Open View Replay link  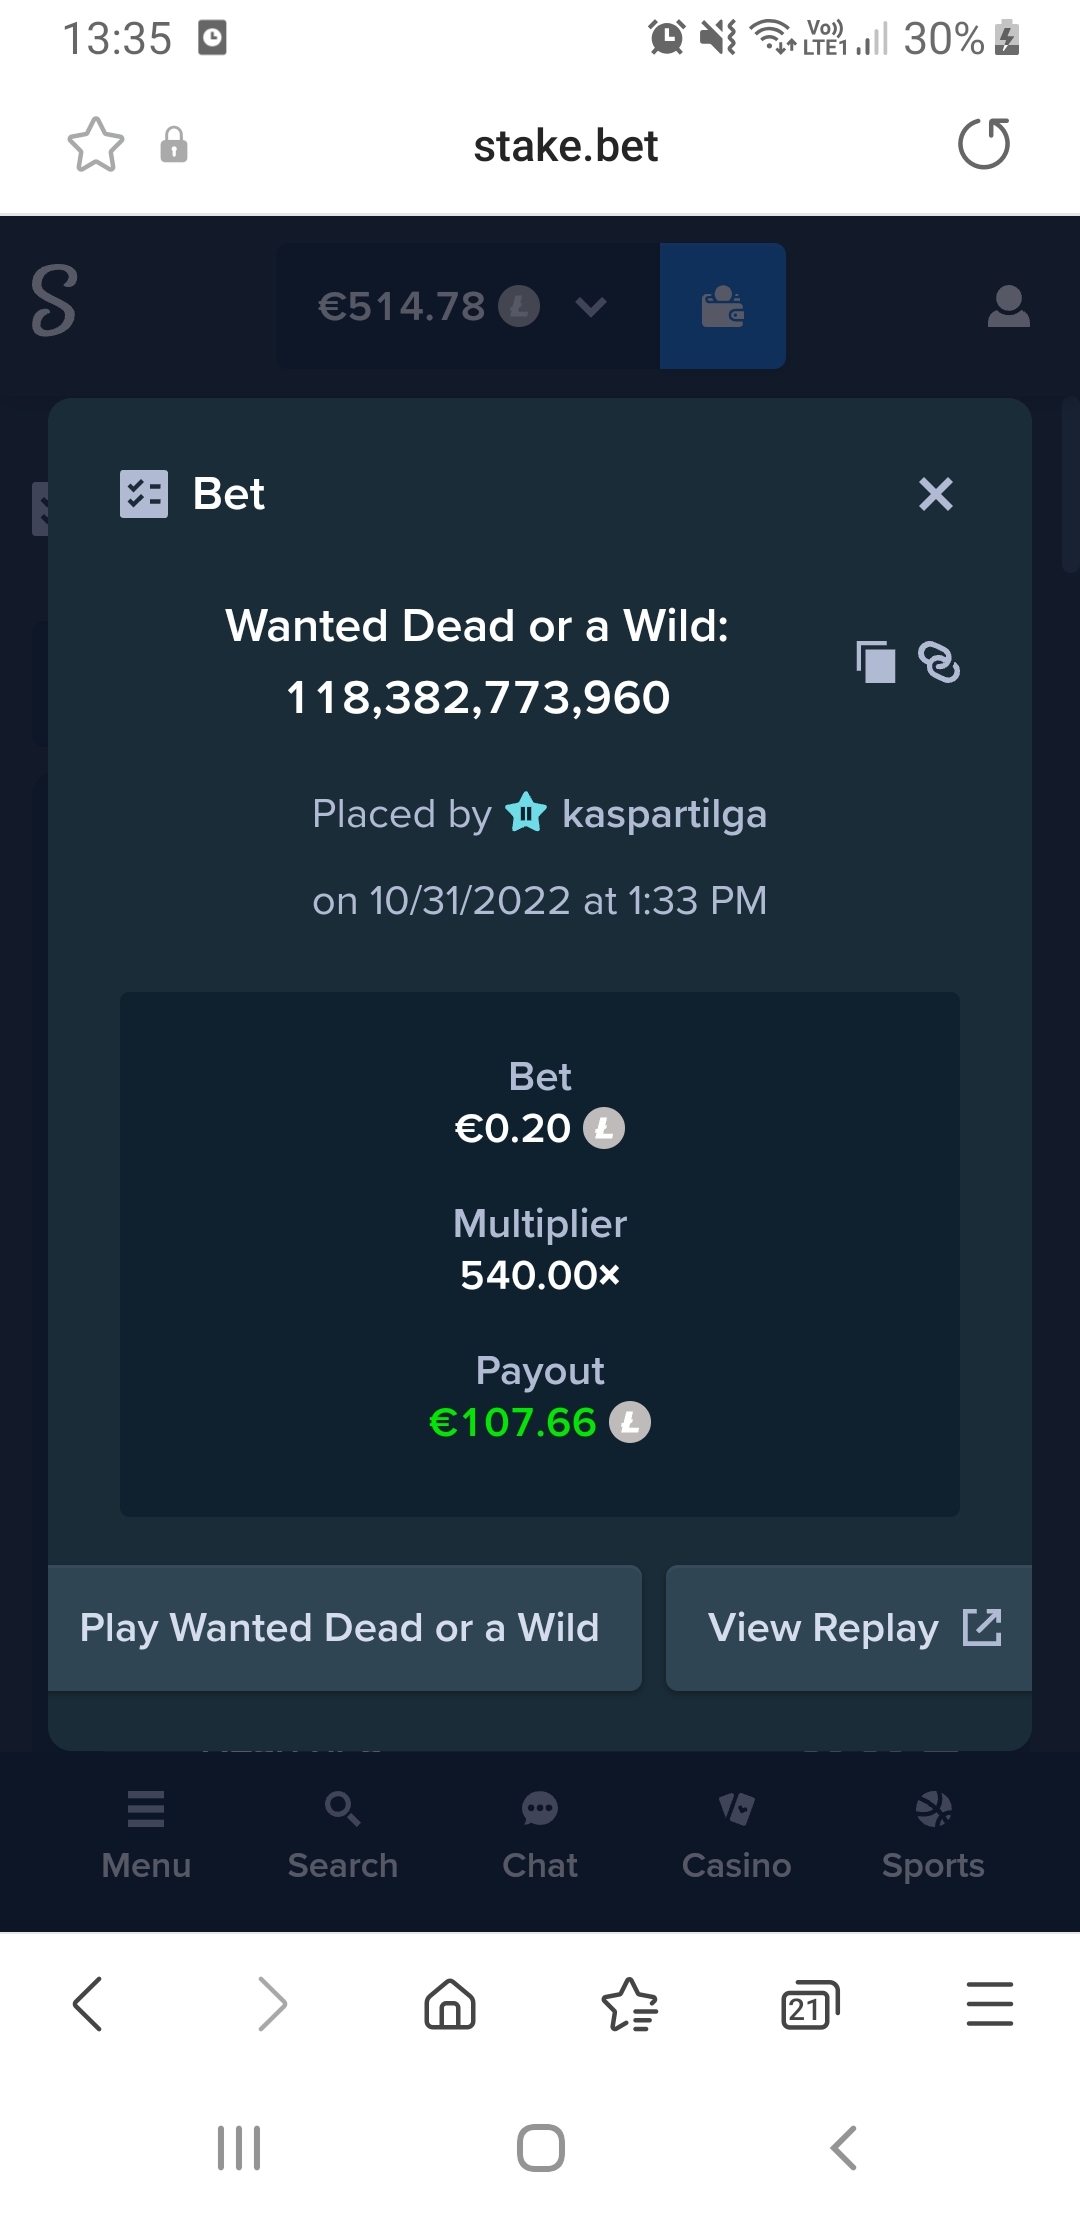849,1628
